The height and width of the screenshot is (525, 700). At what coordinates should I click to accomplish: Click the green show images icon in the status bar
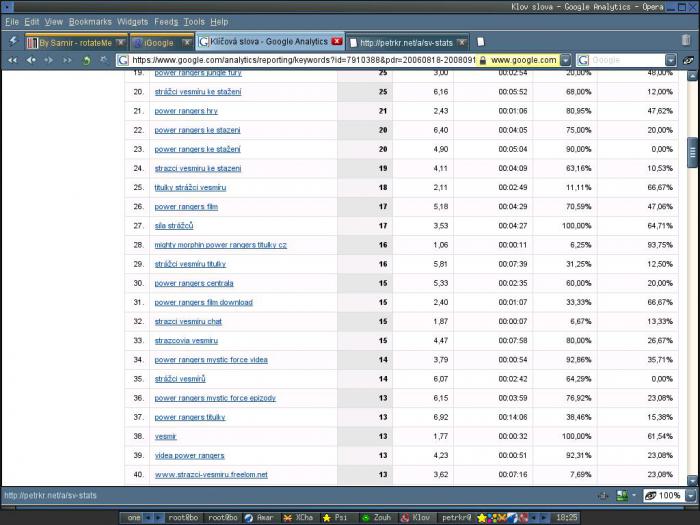[622, 496]
